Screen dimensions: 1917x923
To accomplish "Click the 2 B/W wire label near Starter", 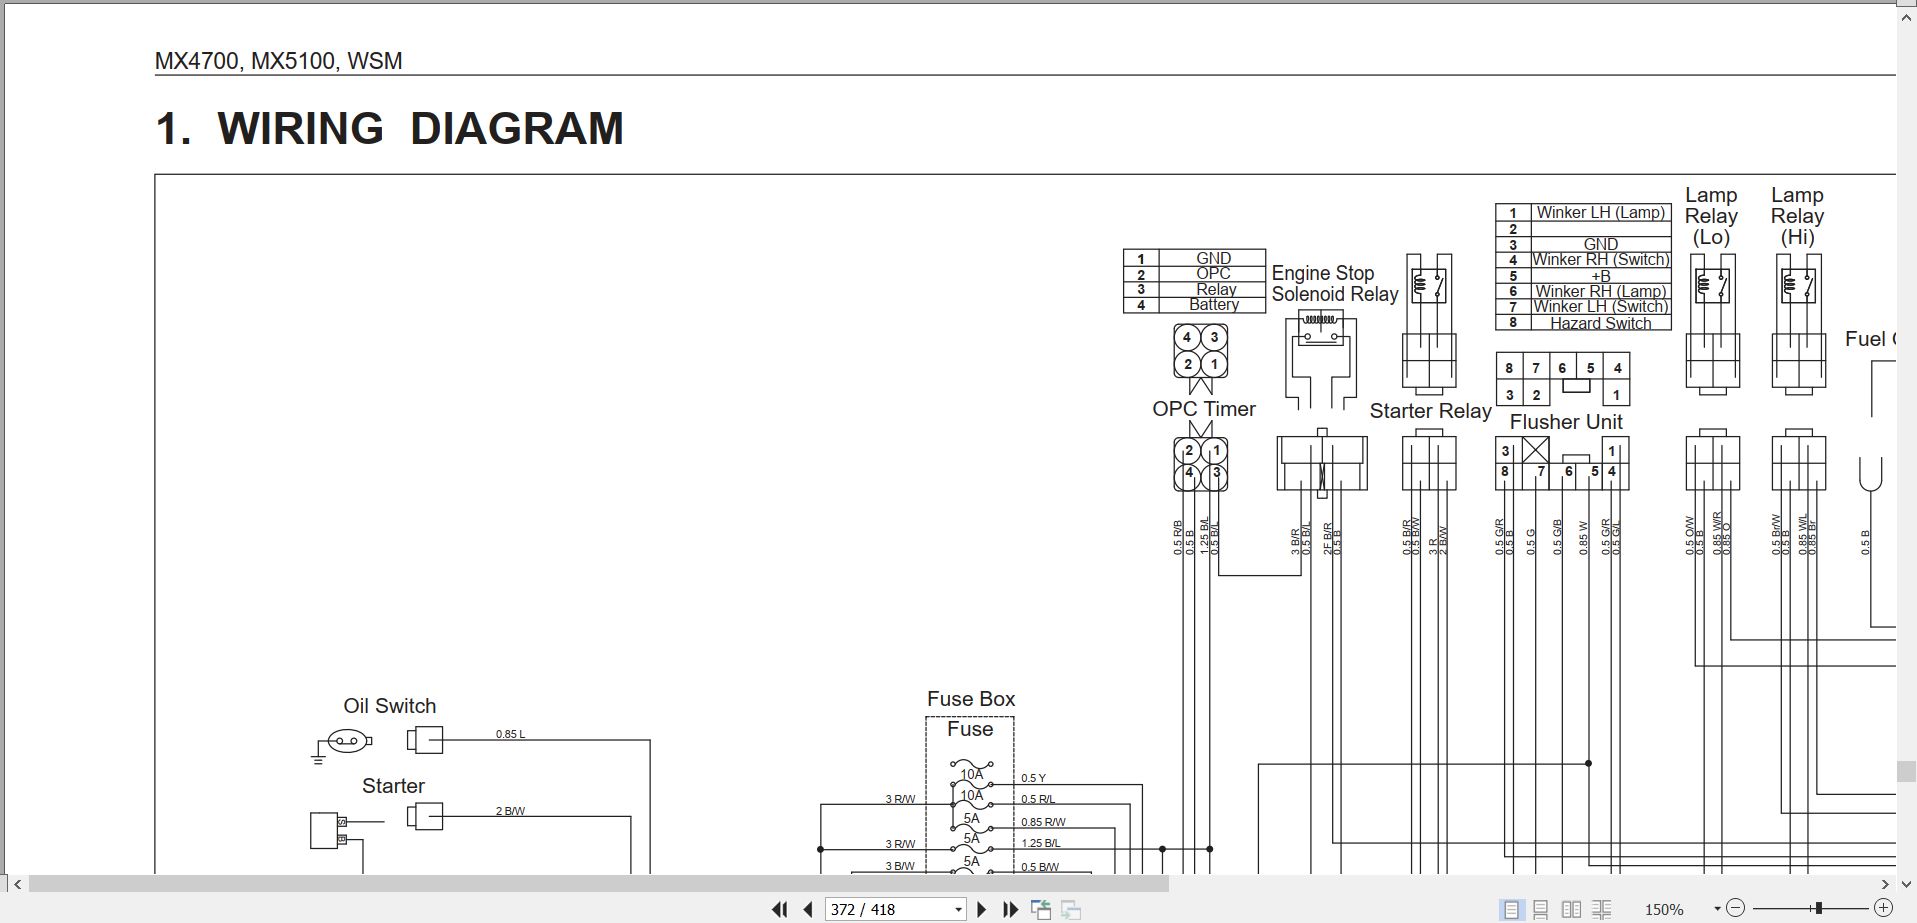I will click(x=510, y=811).
